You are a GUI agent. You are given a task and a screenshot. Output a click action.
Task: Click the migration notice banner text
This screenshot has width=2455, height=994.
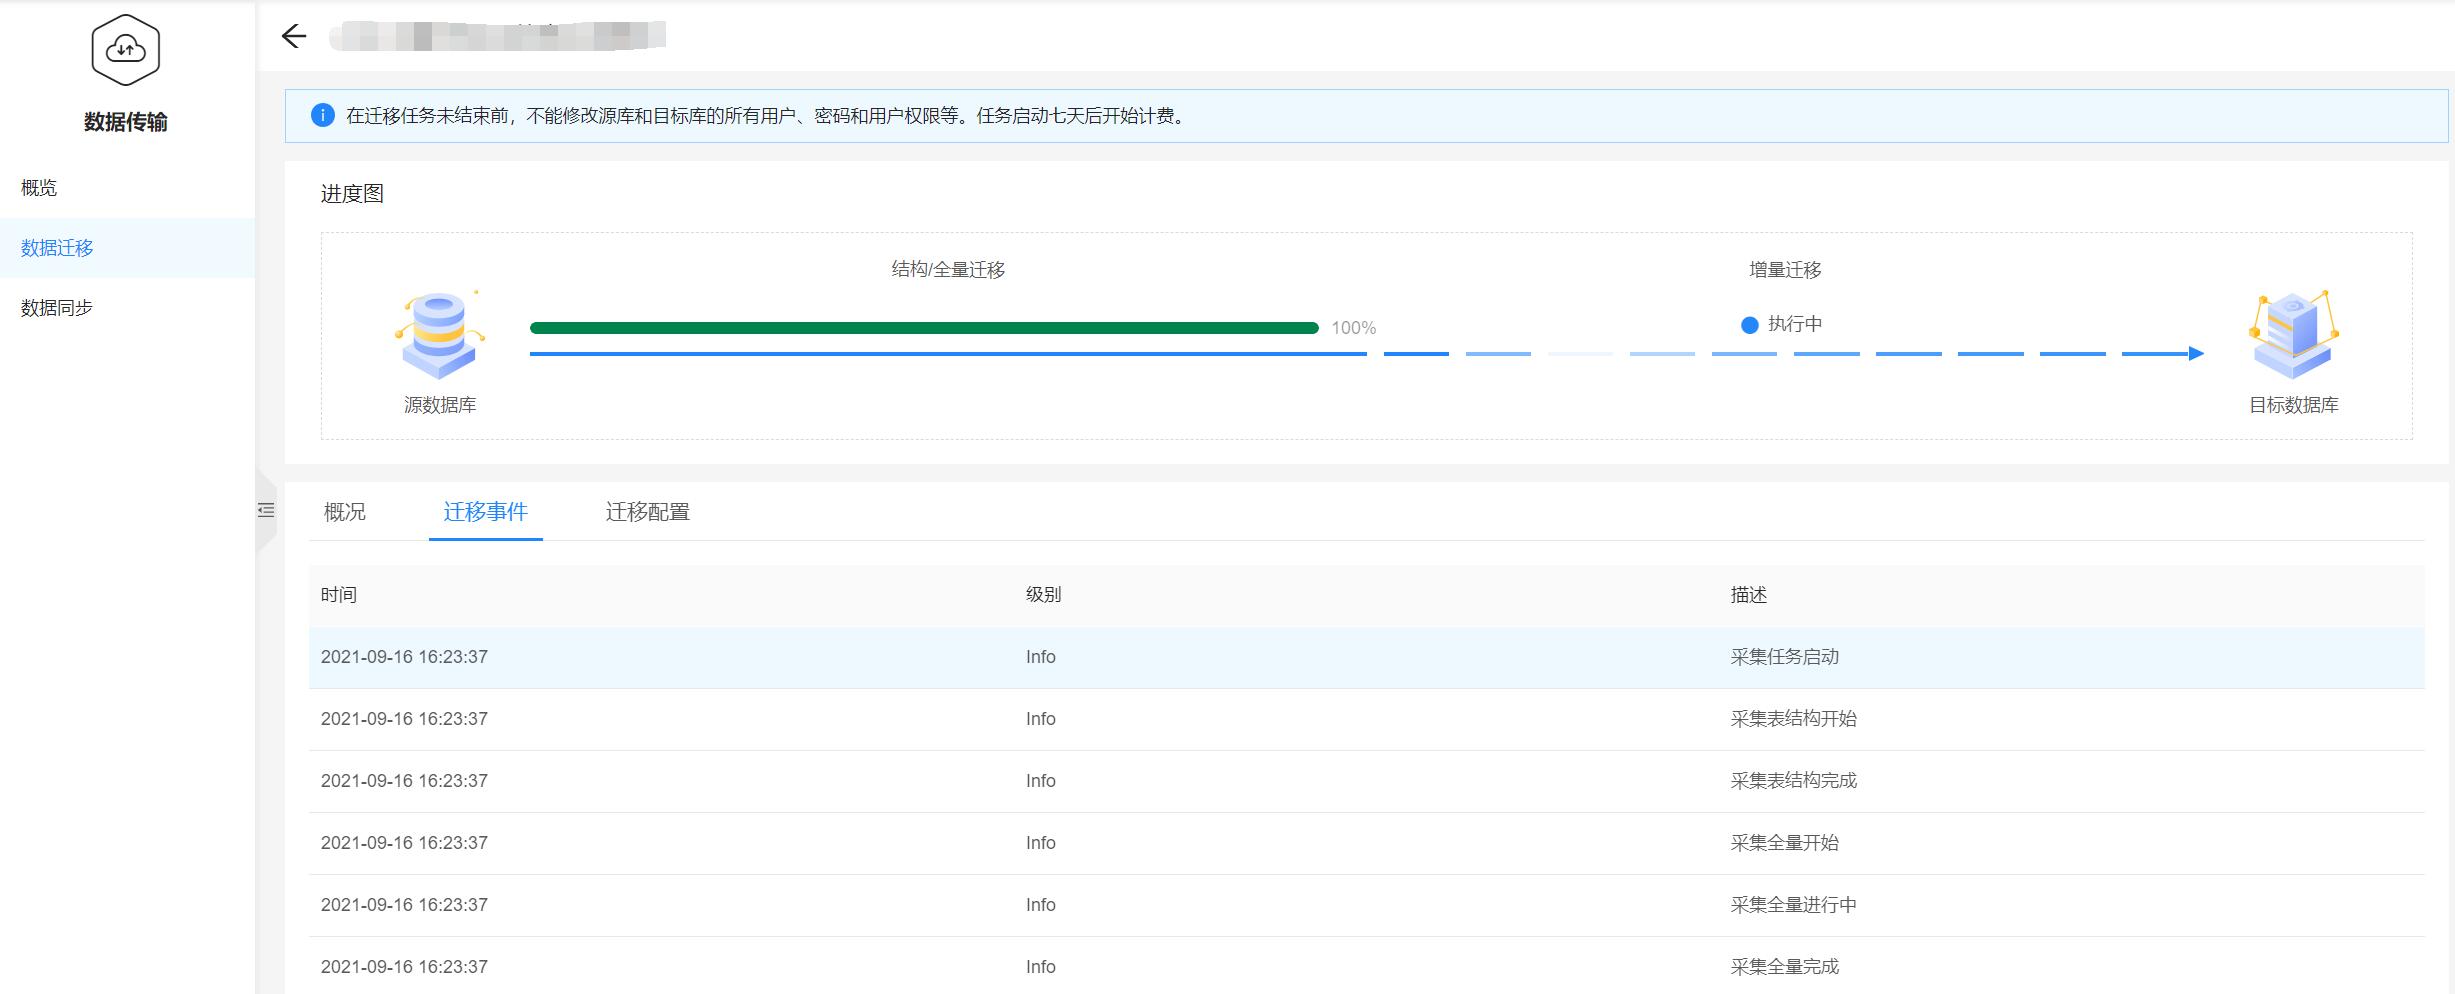click(766, 116)
